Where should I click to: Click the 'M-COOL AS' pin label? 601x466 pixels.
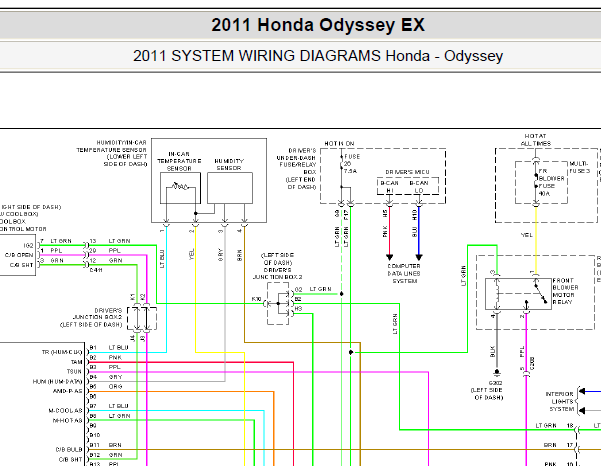click(x=65, y=410)
